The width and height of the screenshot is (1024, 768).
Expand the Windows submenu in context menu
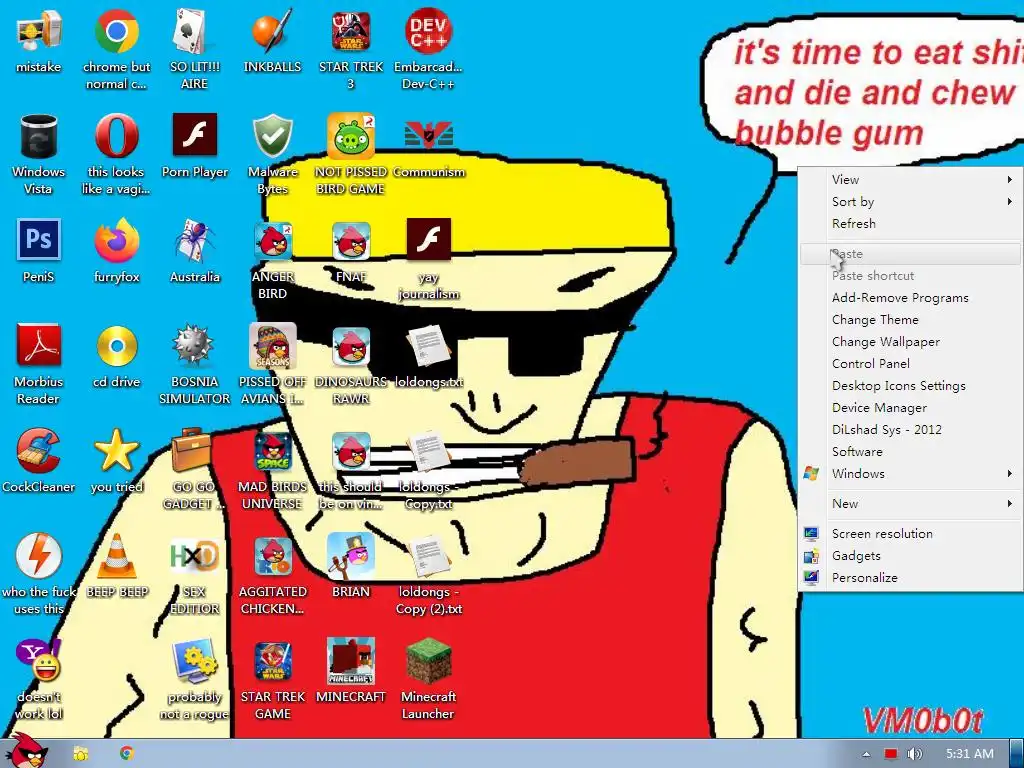pos(910,474)
